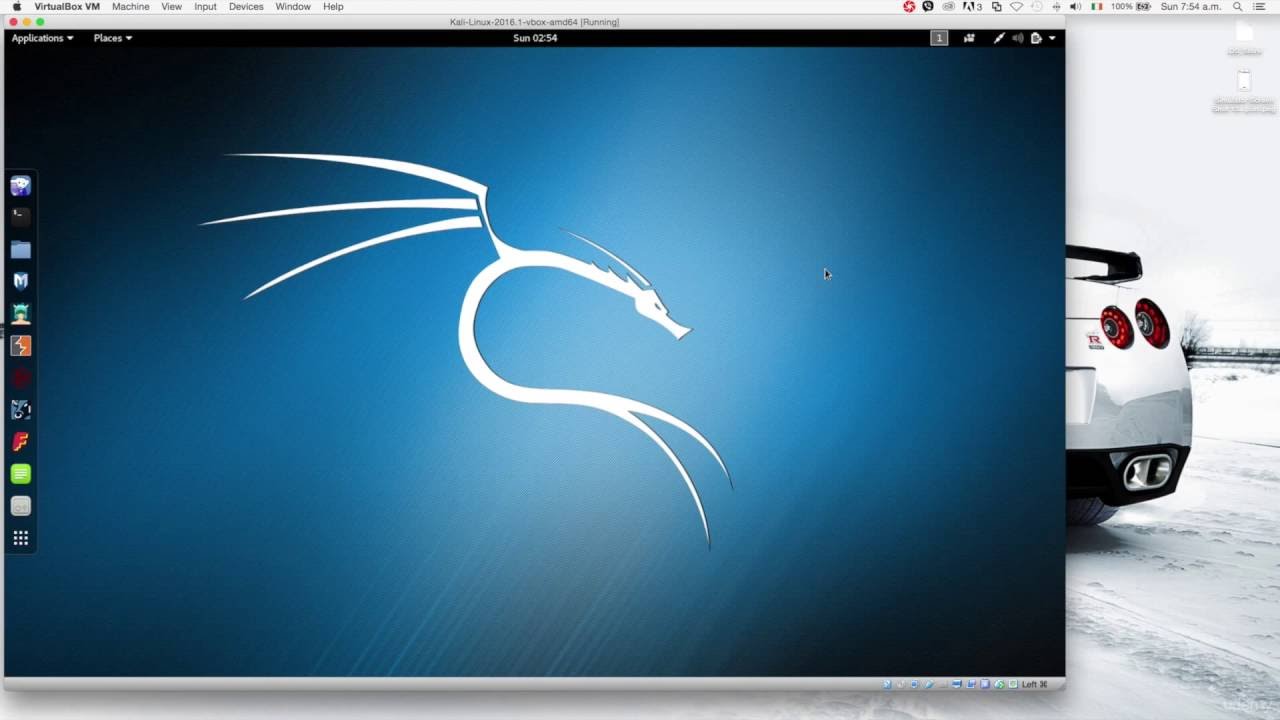Open the VirtualBox VM menu
The image size is (1280, 720).
click(67, 6)
